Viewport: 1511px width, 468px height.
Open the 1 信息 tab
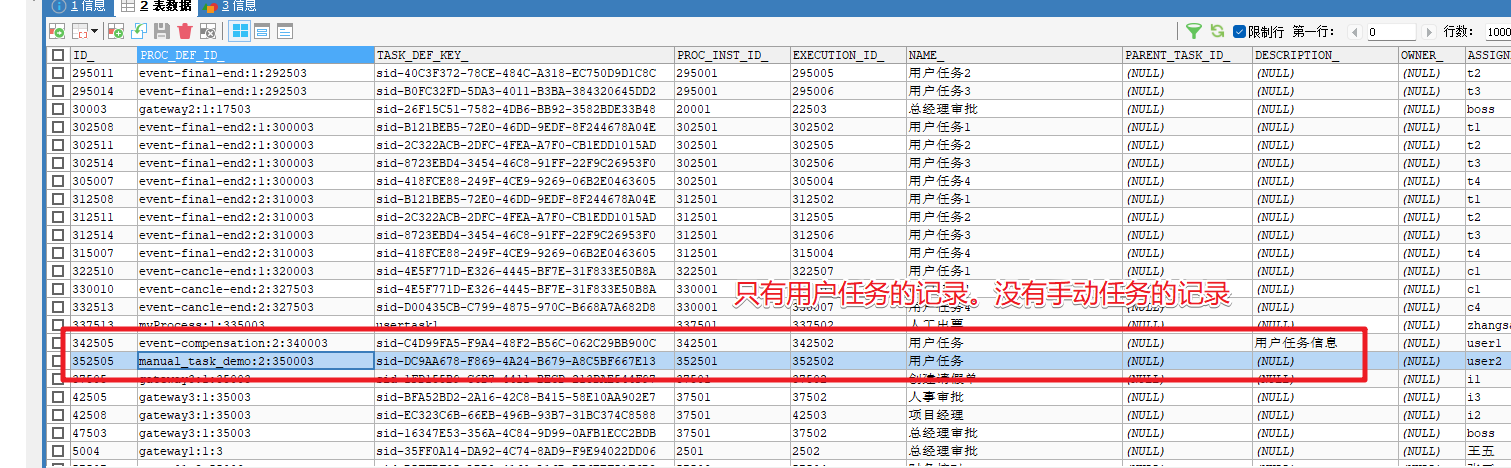[x=79, y=6]
